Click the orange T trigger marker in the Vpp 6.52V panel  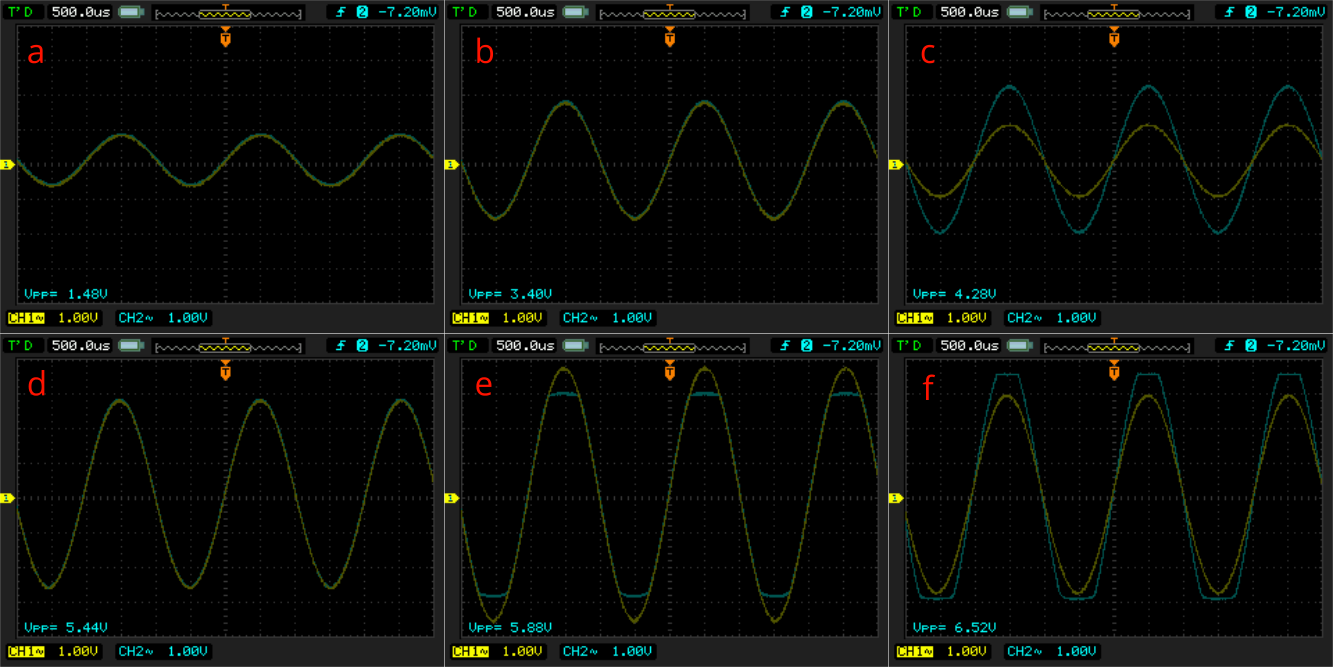click(1113, 371)
